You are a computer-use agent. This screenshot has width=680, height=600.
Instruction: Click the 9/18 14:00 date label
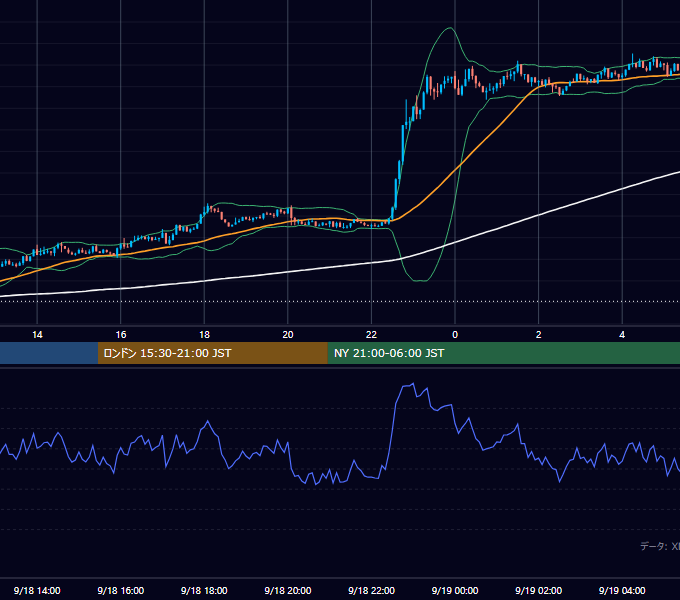click(x=37, y=590)
